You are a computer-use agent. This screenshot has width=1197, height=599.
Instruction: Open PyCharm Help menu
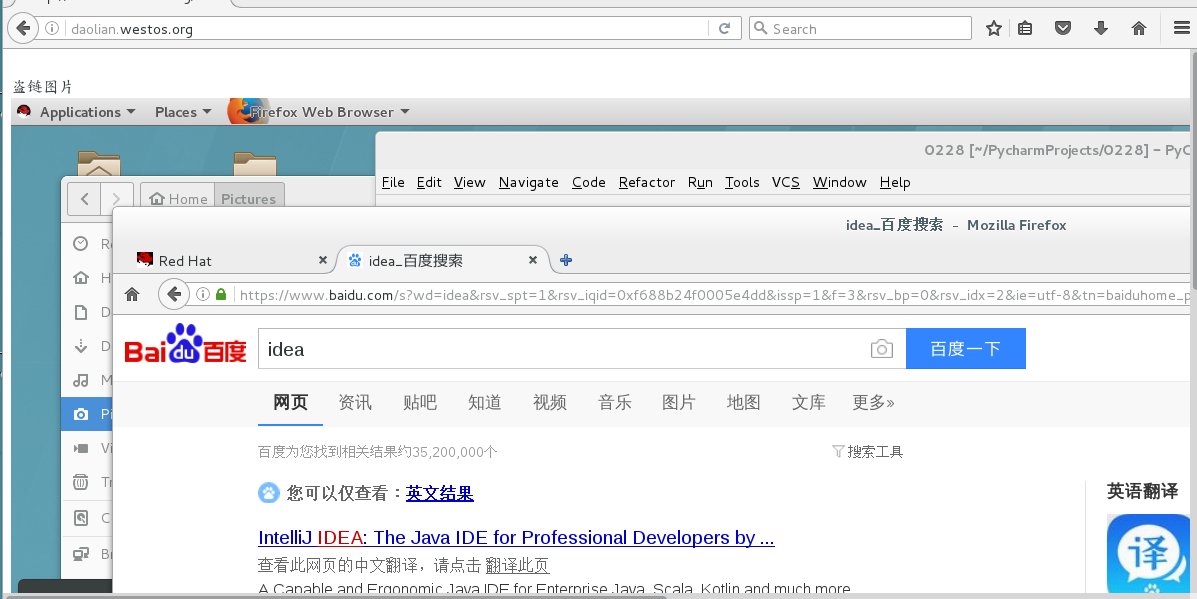895,182
